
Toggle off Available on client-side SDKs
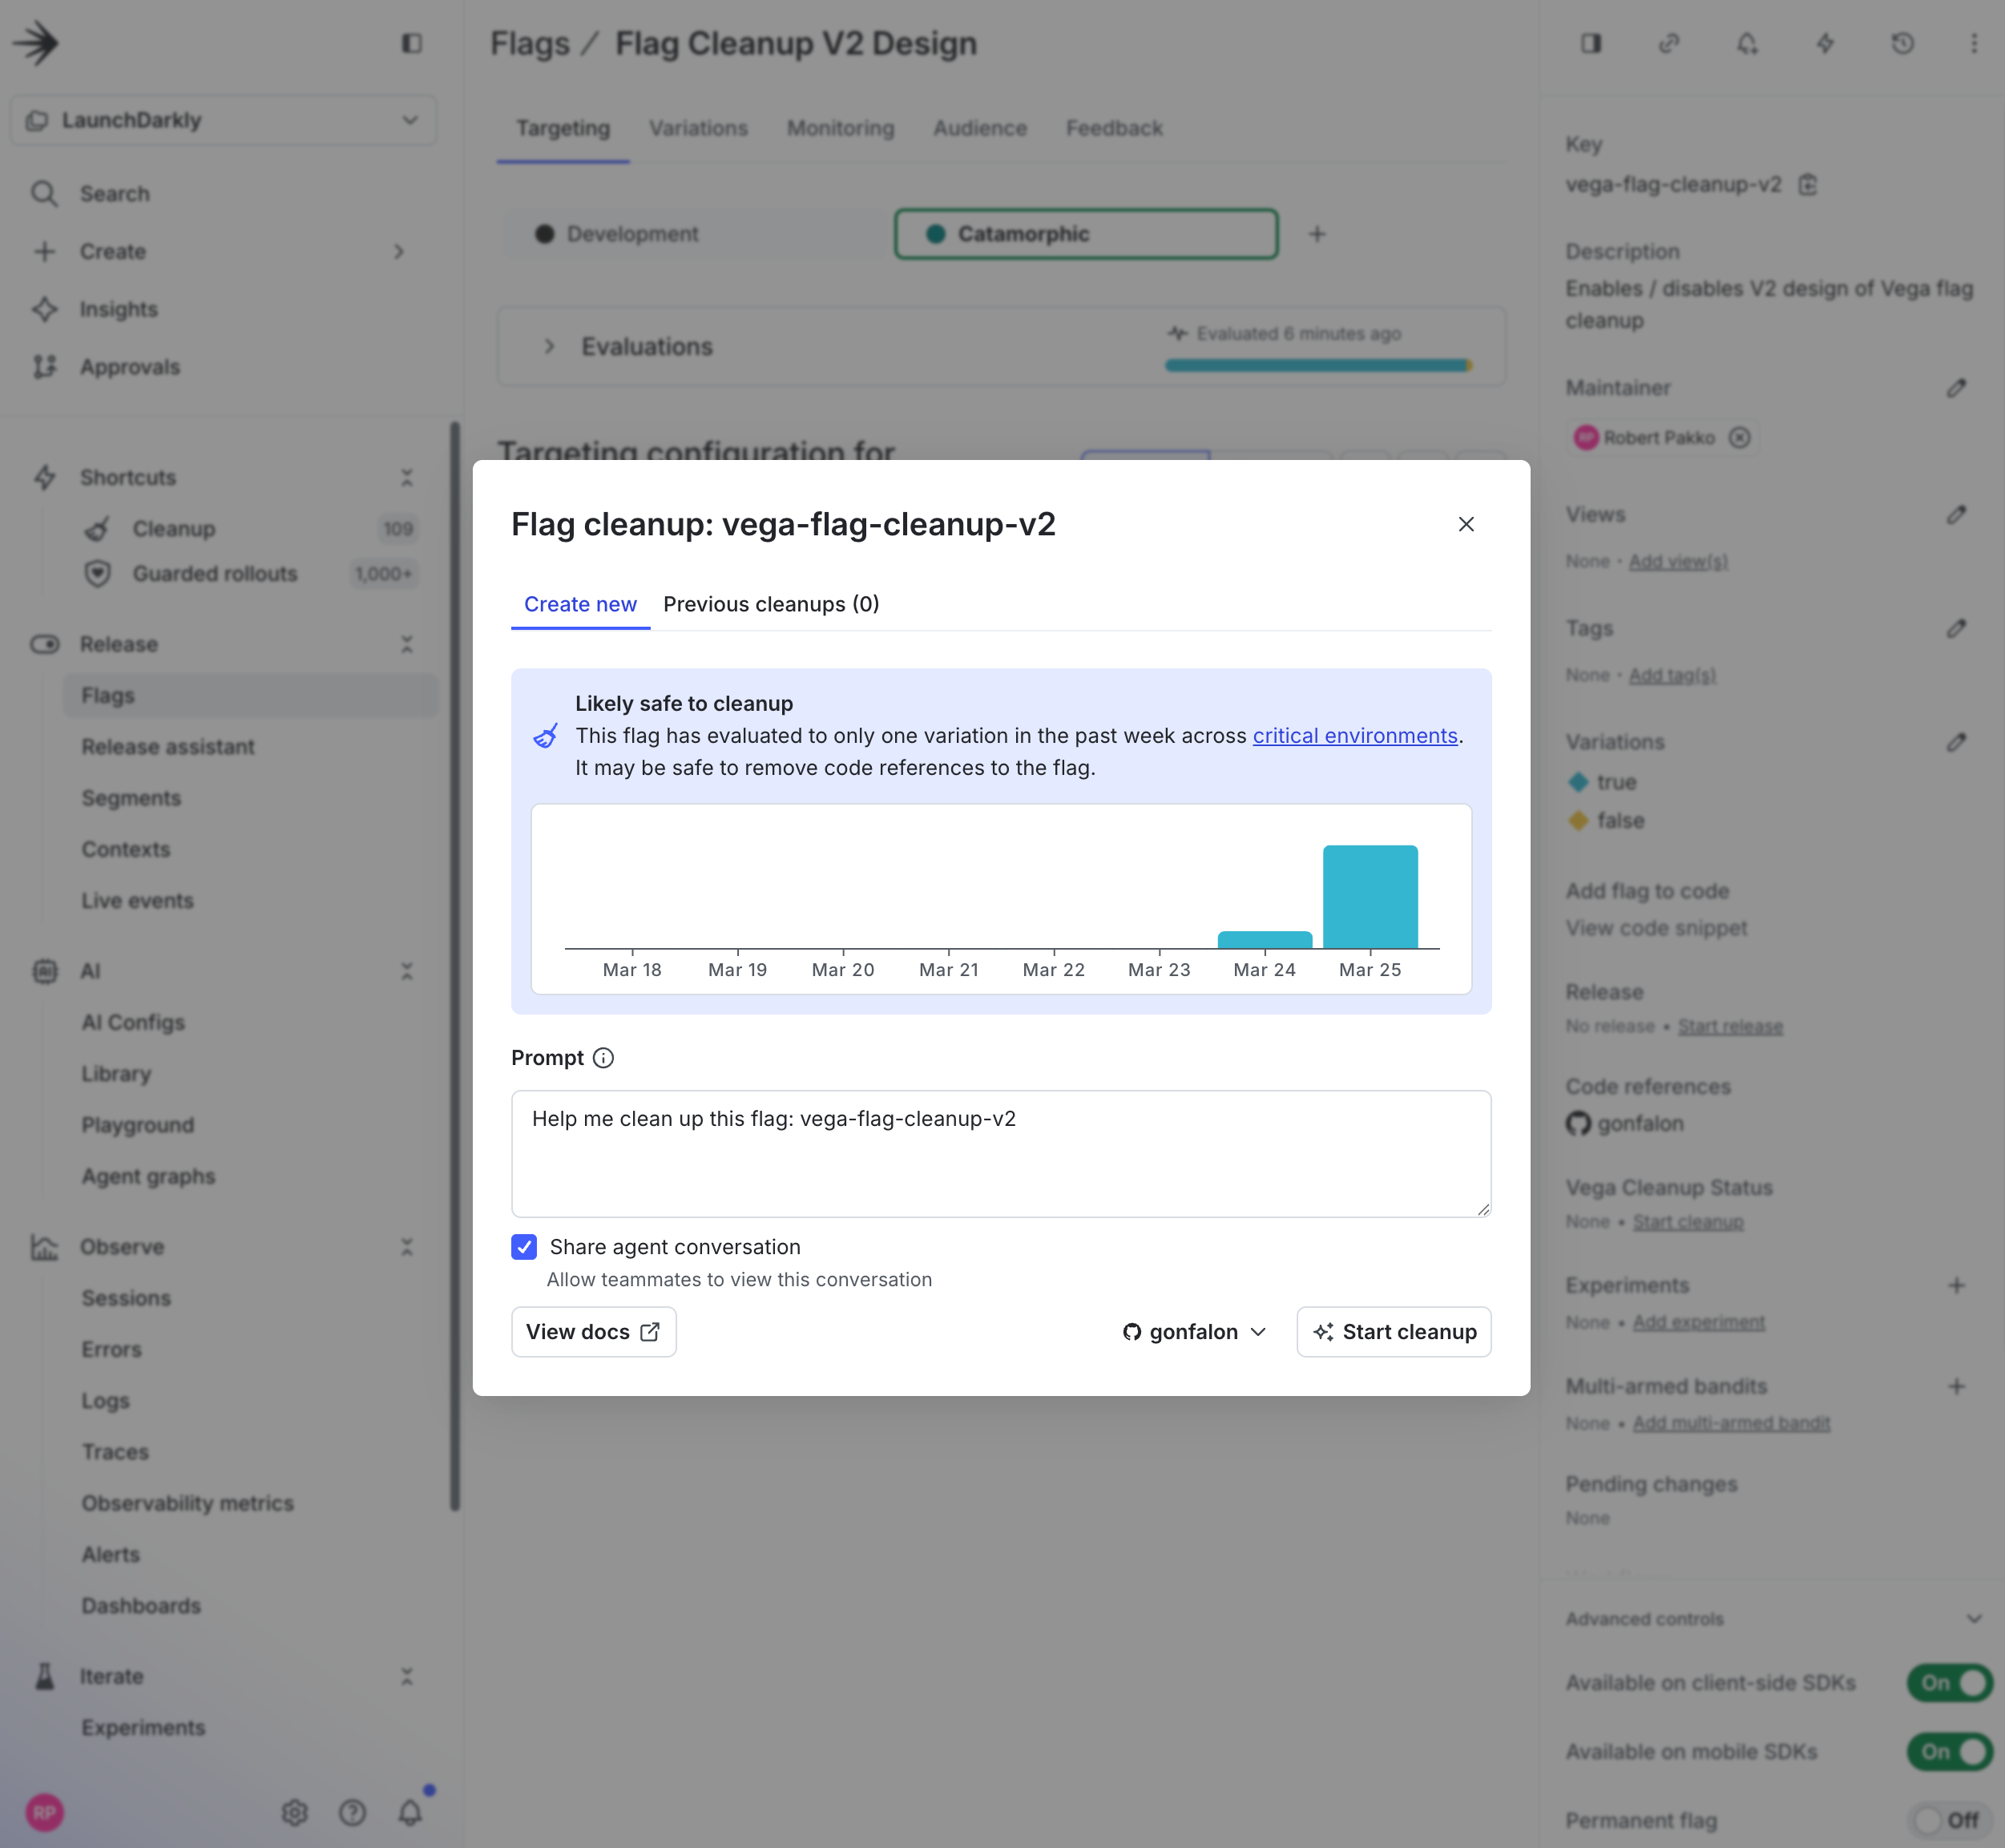1948,1683
